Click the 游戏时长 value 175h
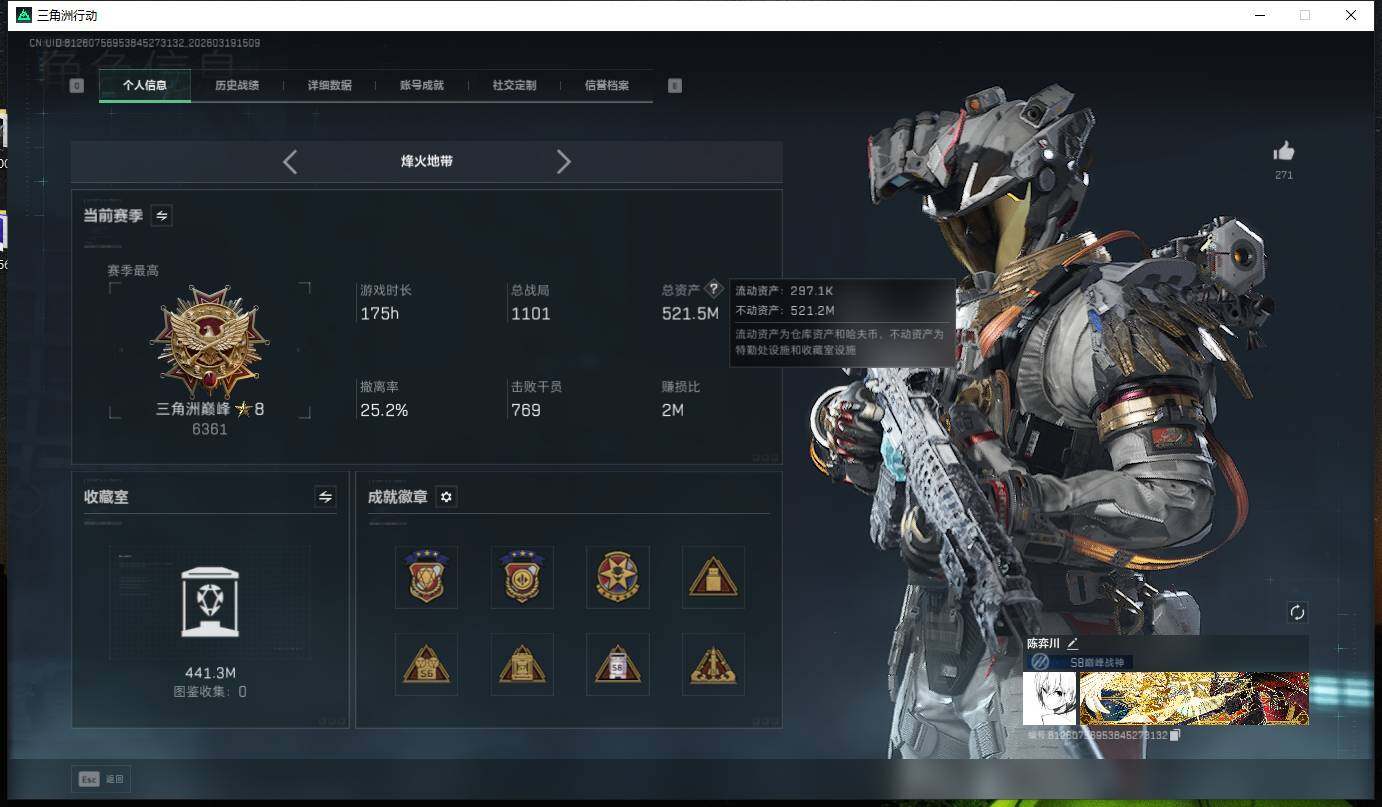 tap(379, 314)
